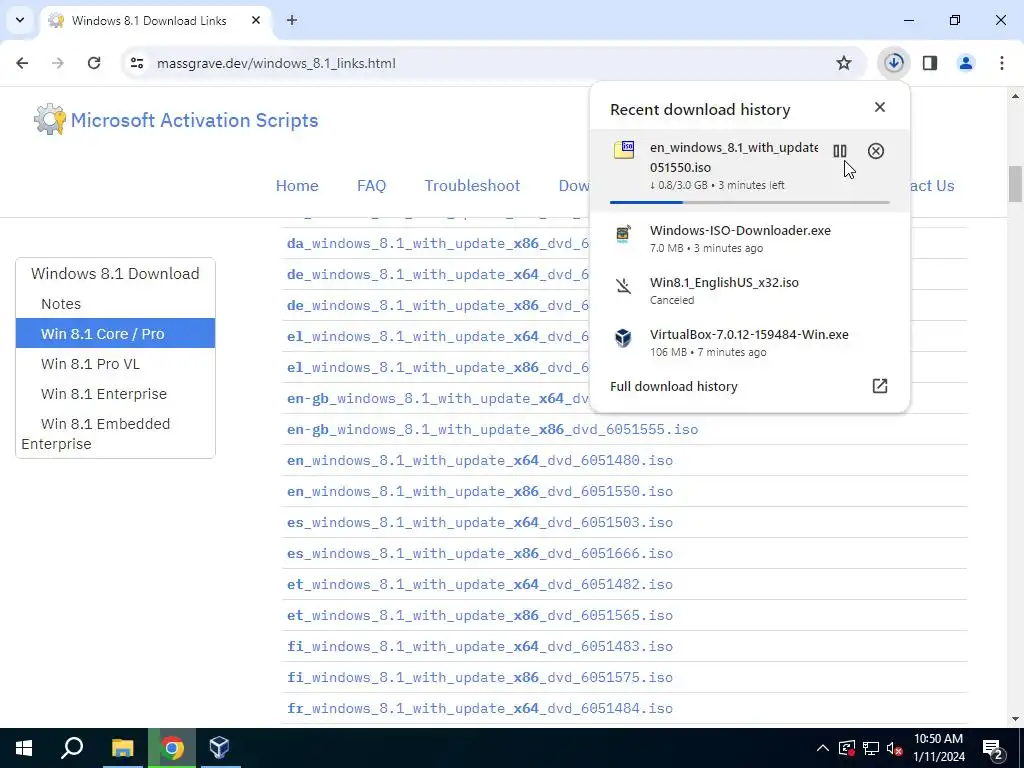Viewport: 1024px width, 768px height.
Task: Click the Full download history label
Action: 673,387
